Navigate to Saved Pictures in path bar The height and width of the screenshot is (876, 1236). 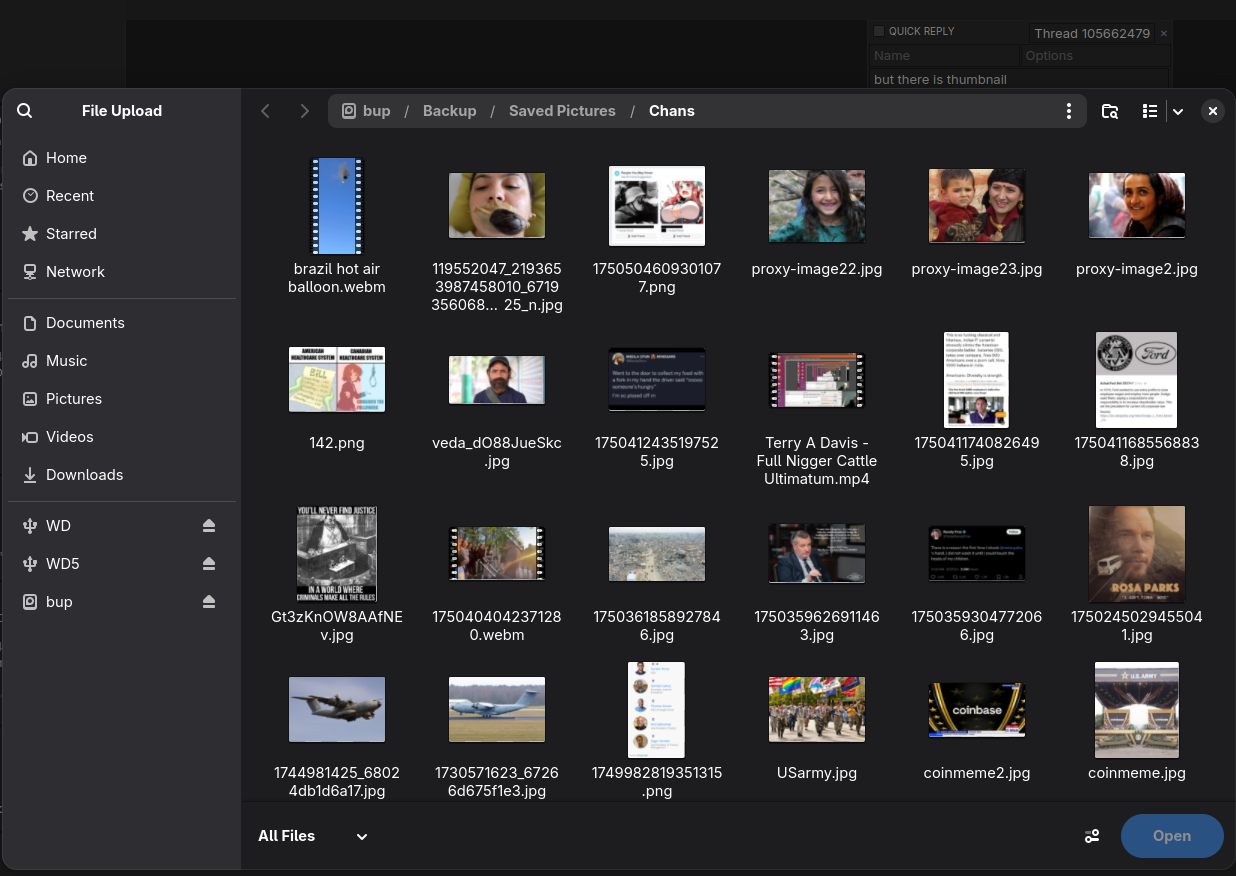coord(562,111)
